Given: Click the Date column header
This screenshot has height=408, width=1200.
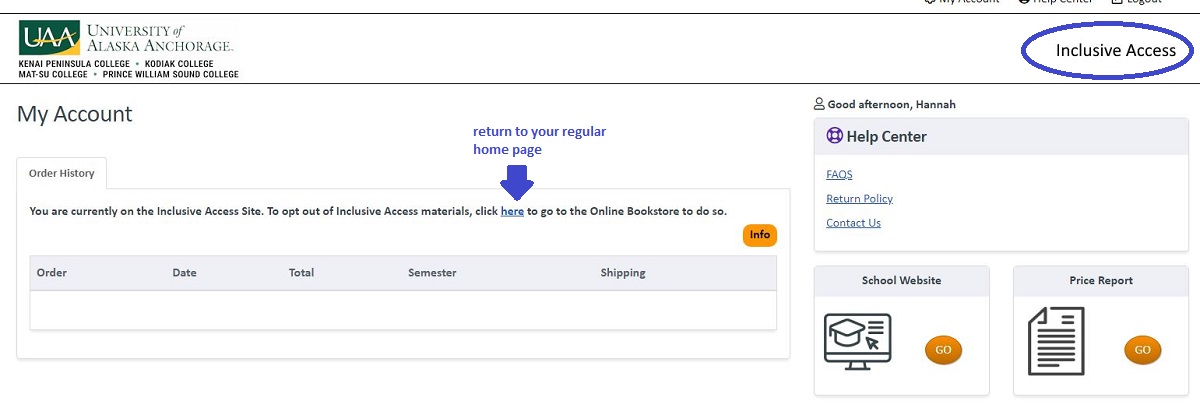Looking at the screenshot, I should 184,273.
